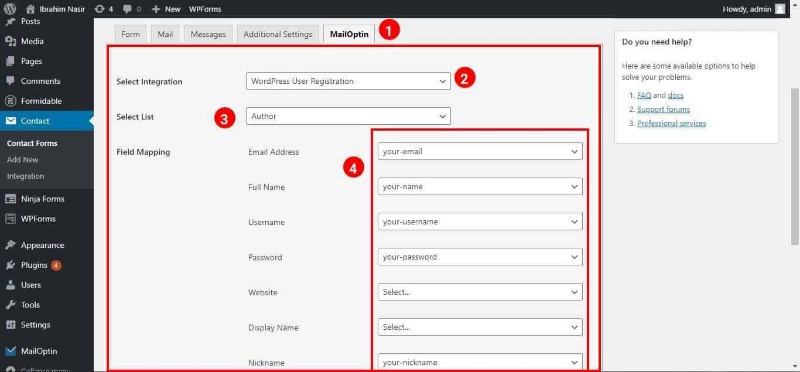
Task: Click the Posts pin icon
Action: 10,21
